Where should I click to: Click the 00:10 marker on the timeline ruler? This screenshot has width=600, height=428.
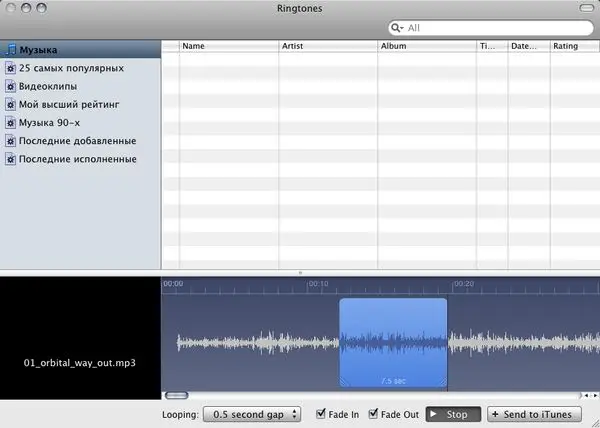pos(318,284)
